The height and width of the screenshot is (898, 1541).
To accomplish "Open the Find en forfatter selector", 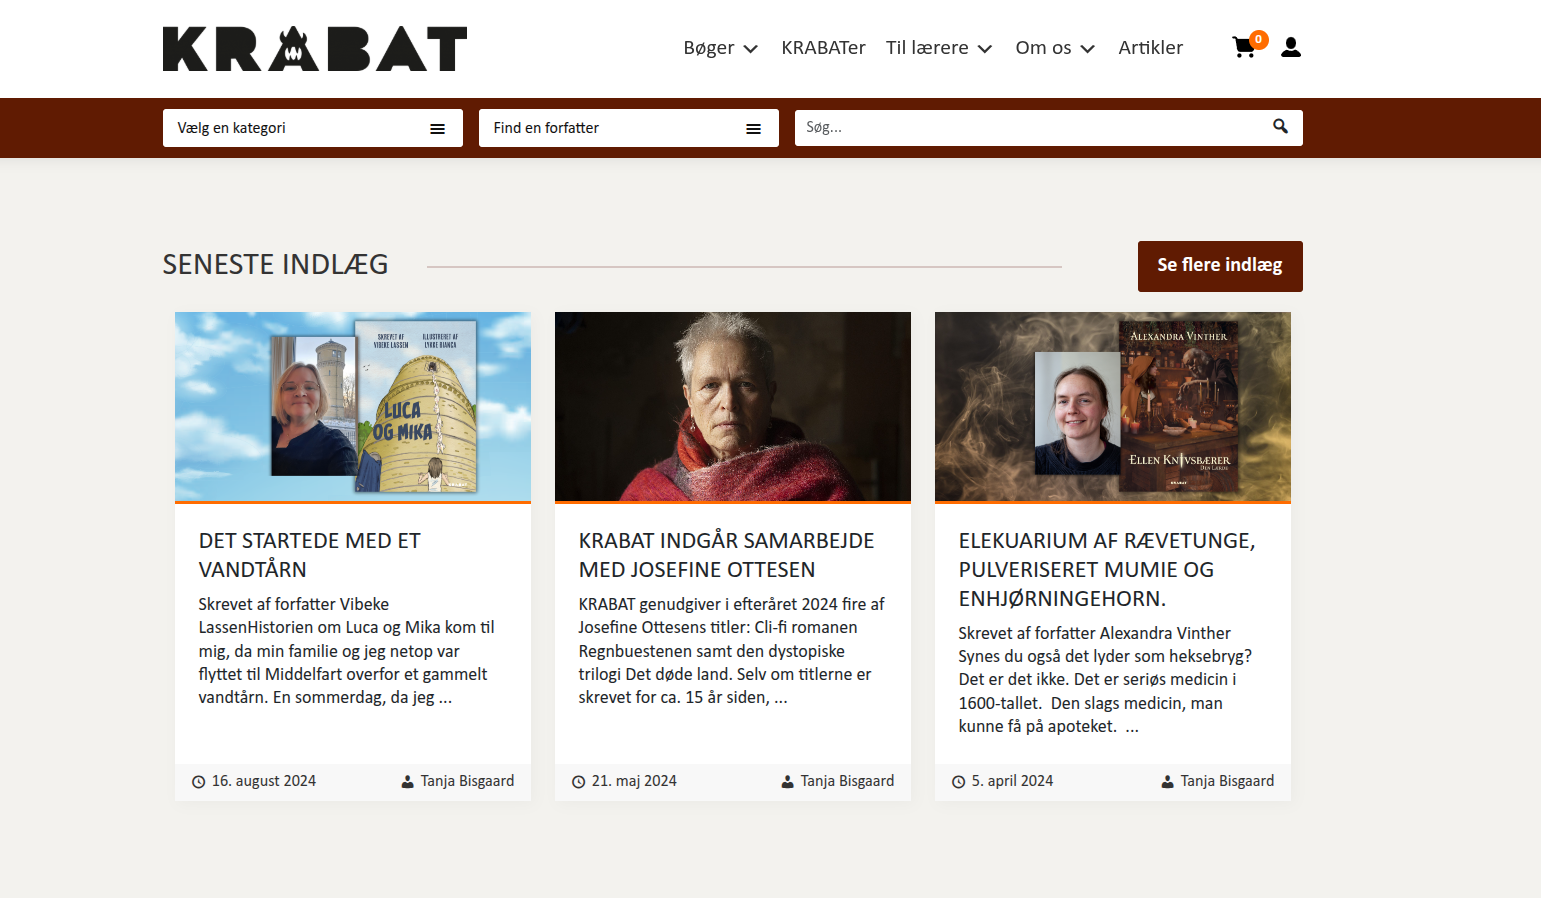I will [629, 128].
